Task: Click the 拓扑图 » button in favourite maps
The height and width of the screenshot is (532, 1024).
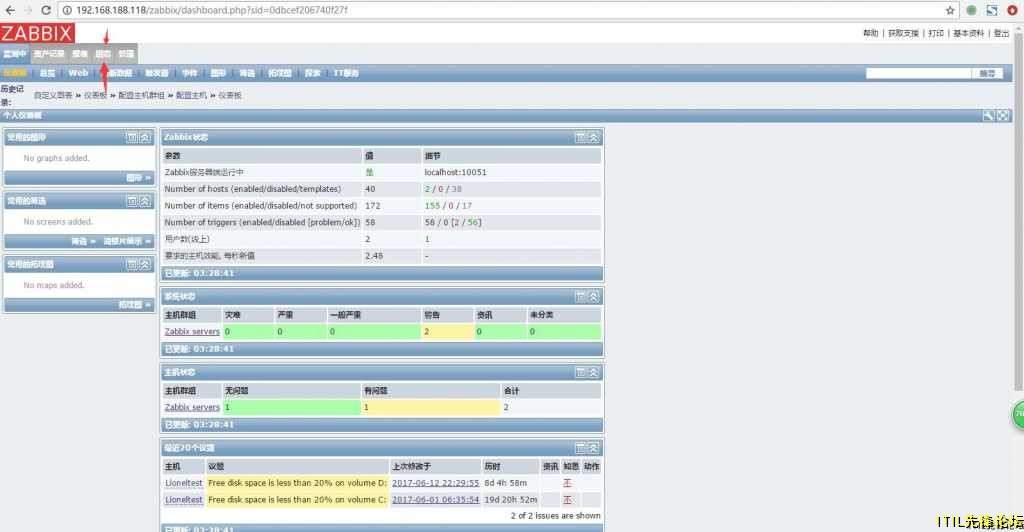Action: 135,305
